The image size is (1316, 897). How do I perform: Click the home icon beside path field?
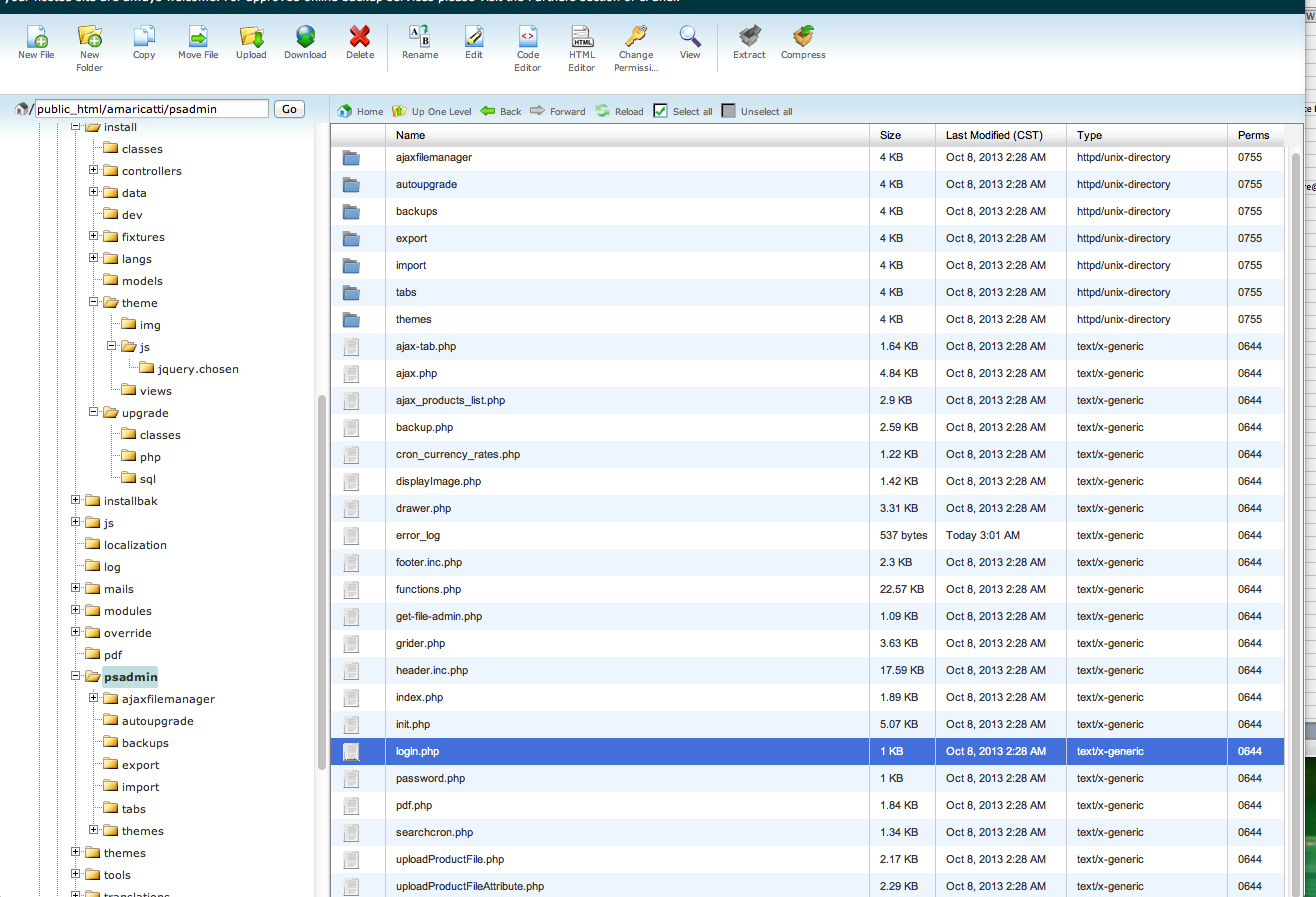click(22, 108)
